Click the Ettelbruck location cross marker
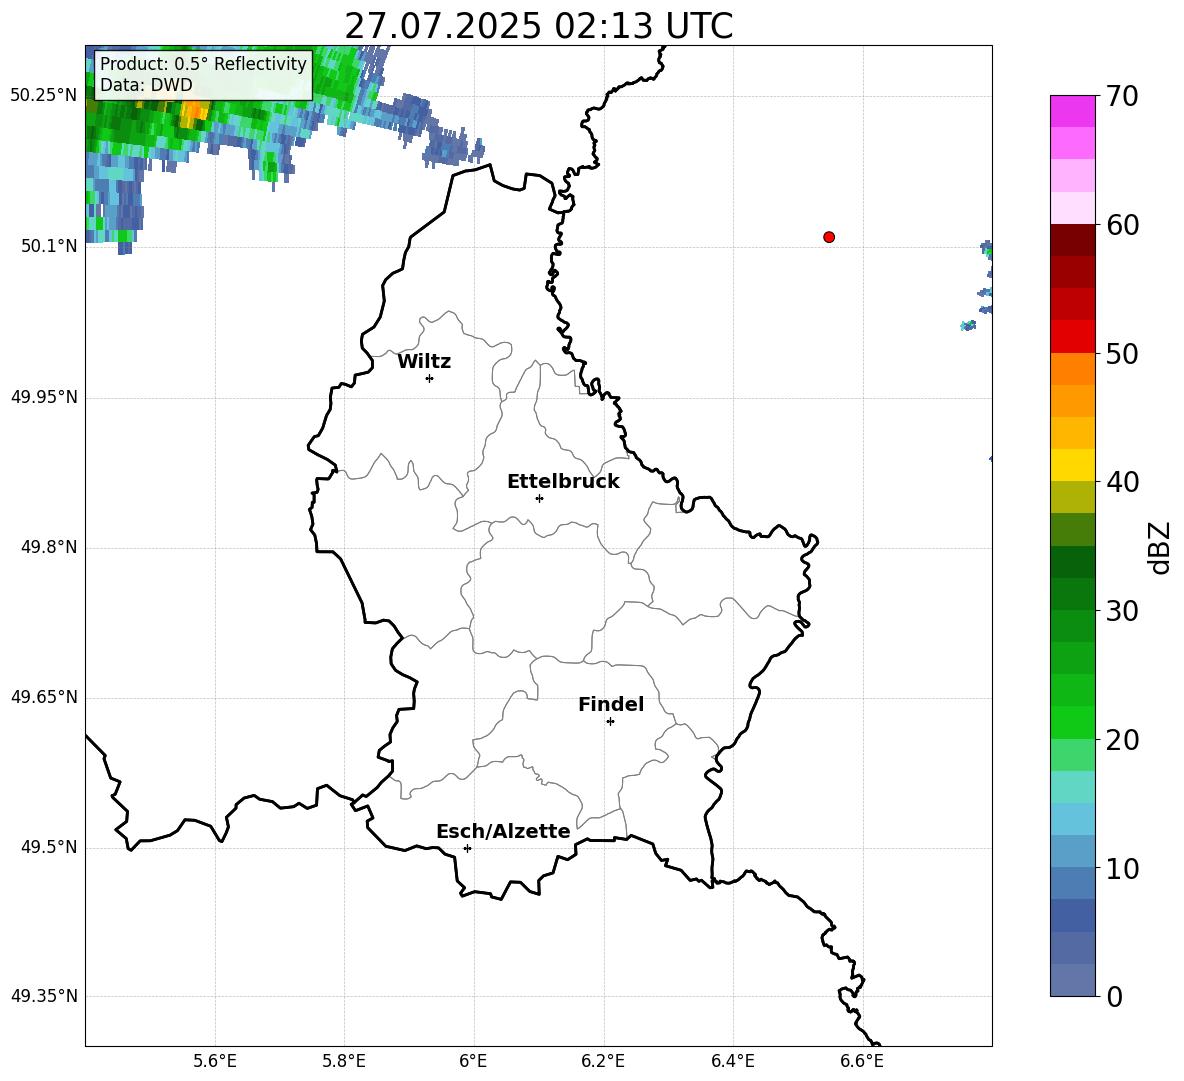 click(539, 498)
